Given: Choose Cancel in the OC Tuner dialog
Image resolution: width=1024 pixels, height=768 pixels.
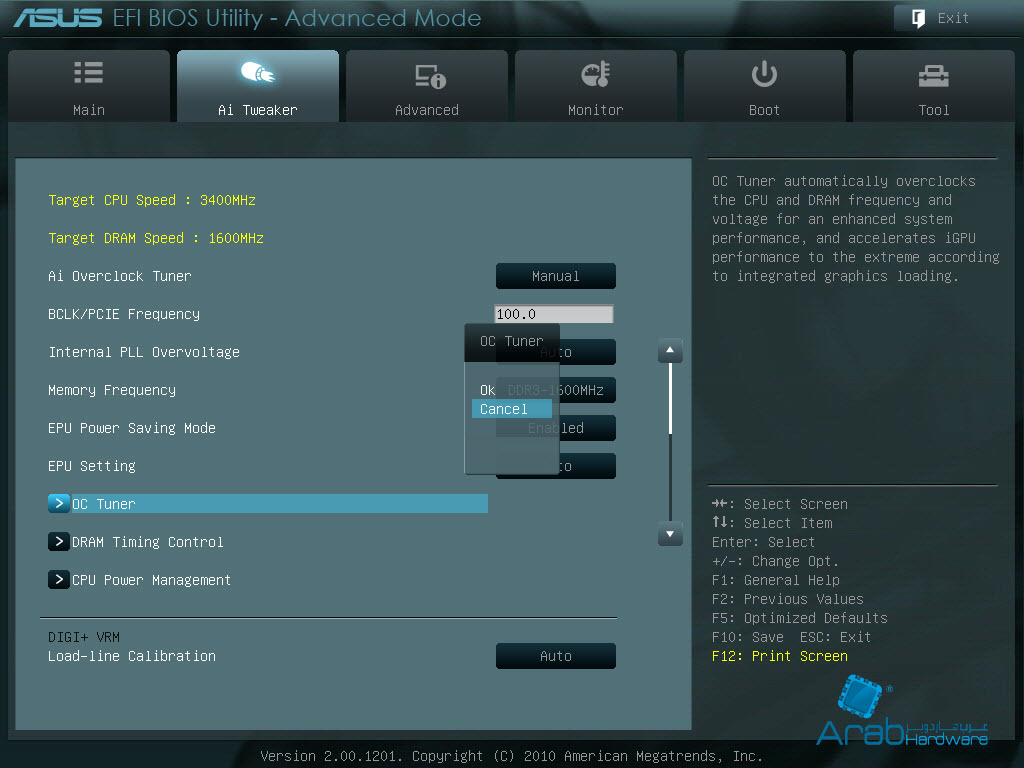Looking at the screenshot, I should point(511,409).
